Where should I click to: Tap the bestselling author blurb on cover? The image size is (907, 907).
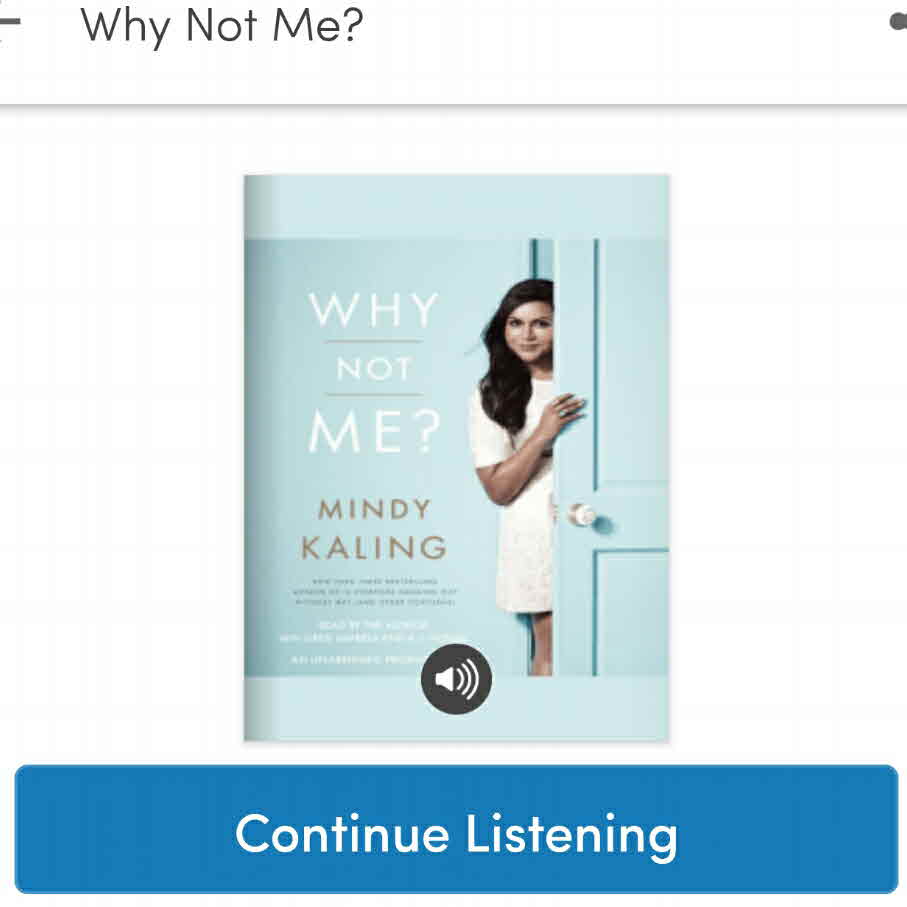[x=375, y=591]
